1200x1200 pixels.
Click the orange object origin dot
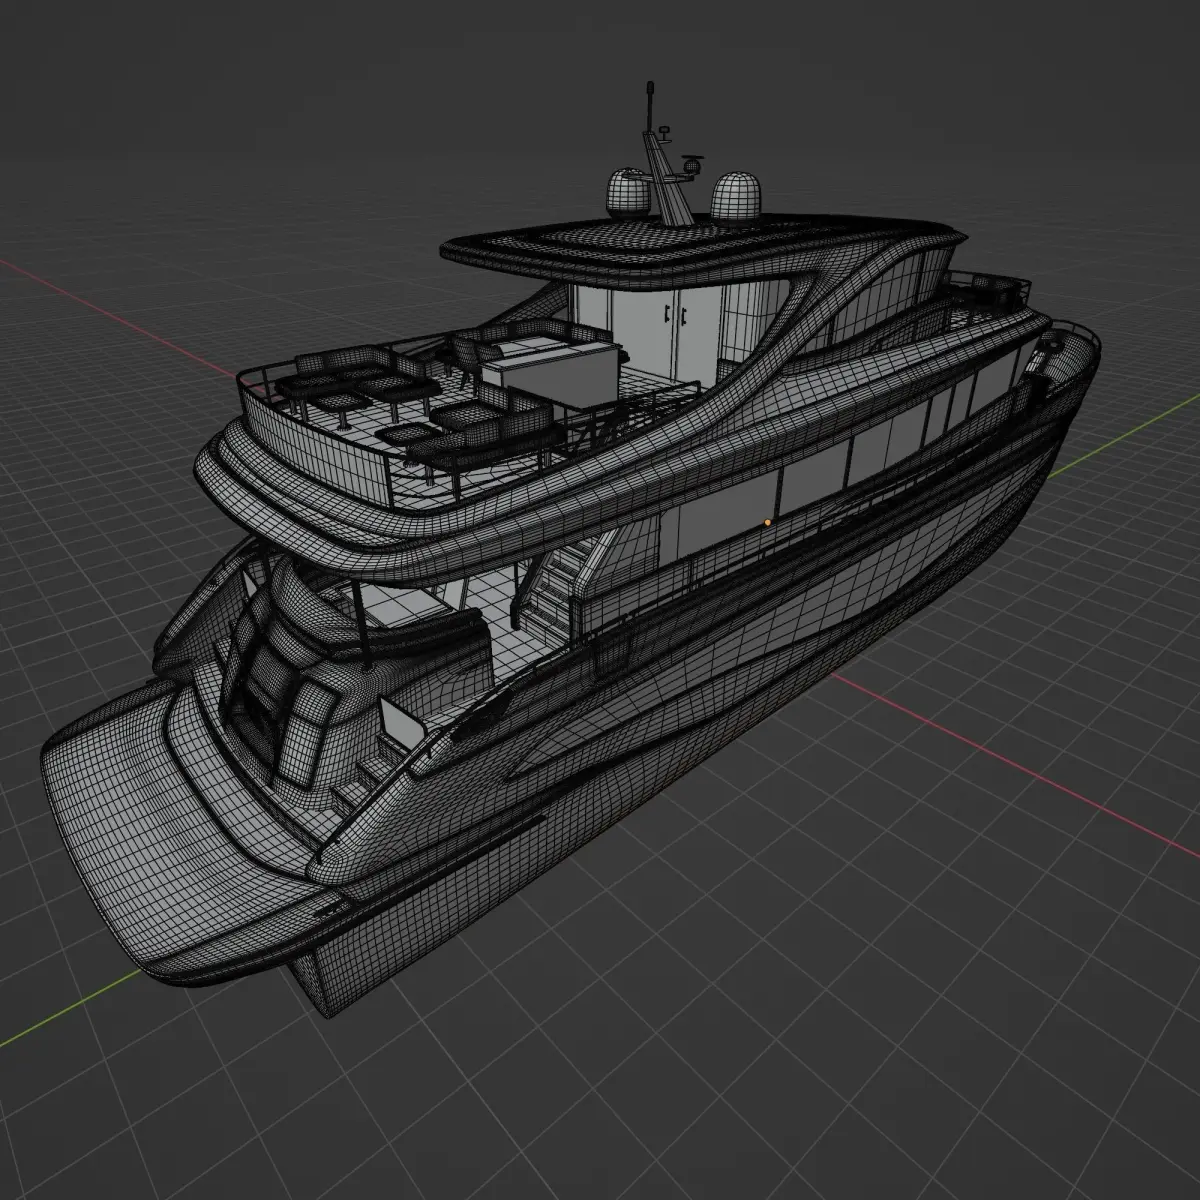767,522
